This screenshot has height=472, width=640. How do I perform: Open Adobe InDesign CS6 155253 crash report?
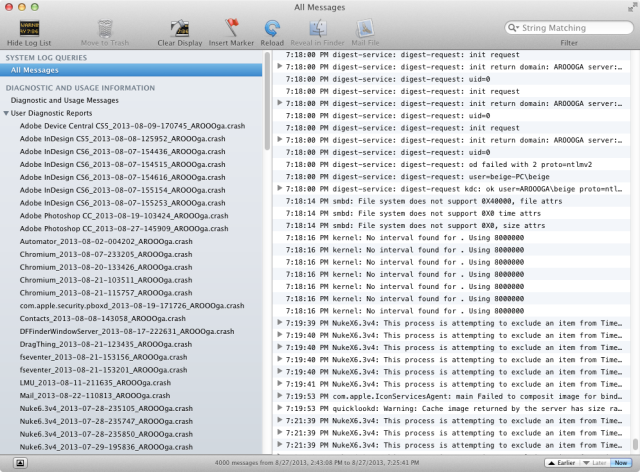point(122,203)
